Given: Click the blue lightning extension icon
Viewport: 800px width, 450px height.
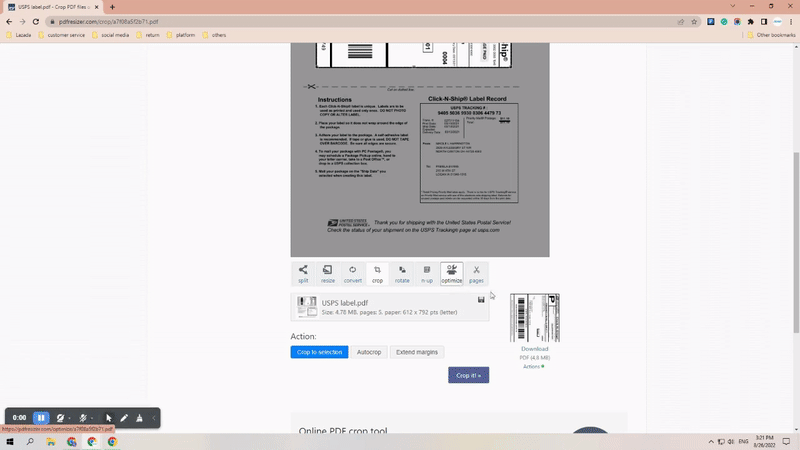Looking at the screenshot, I should tap(711, 21).
